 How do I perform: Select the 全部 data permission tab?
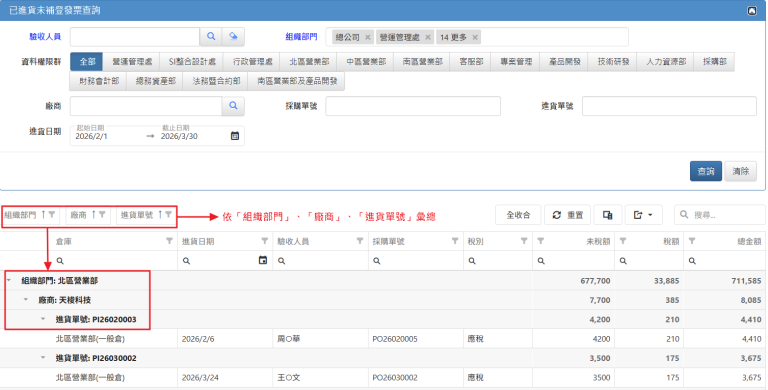pos(87,62)
